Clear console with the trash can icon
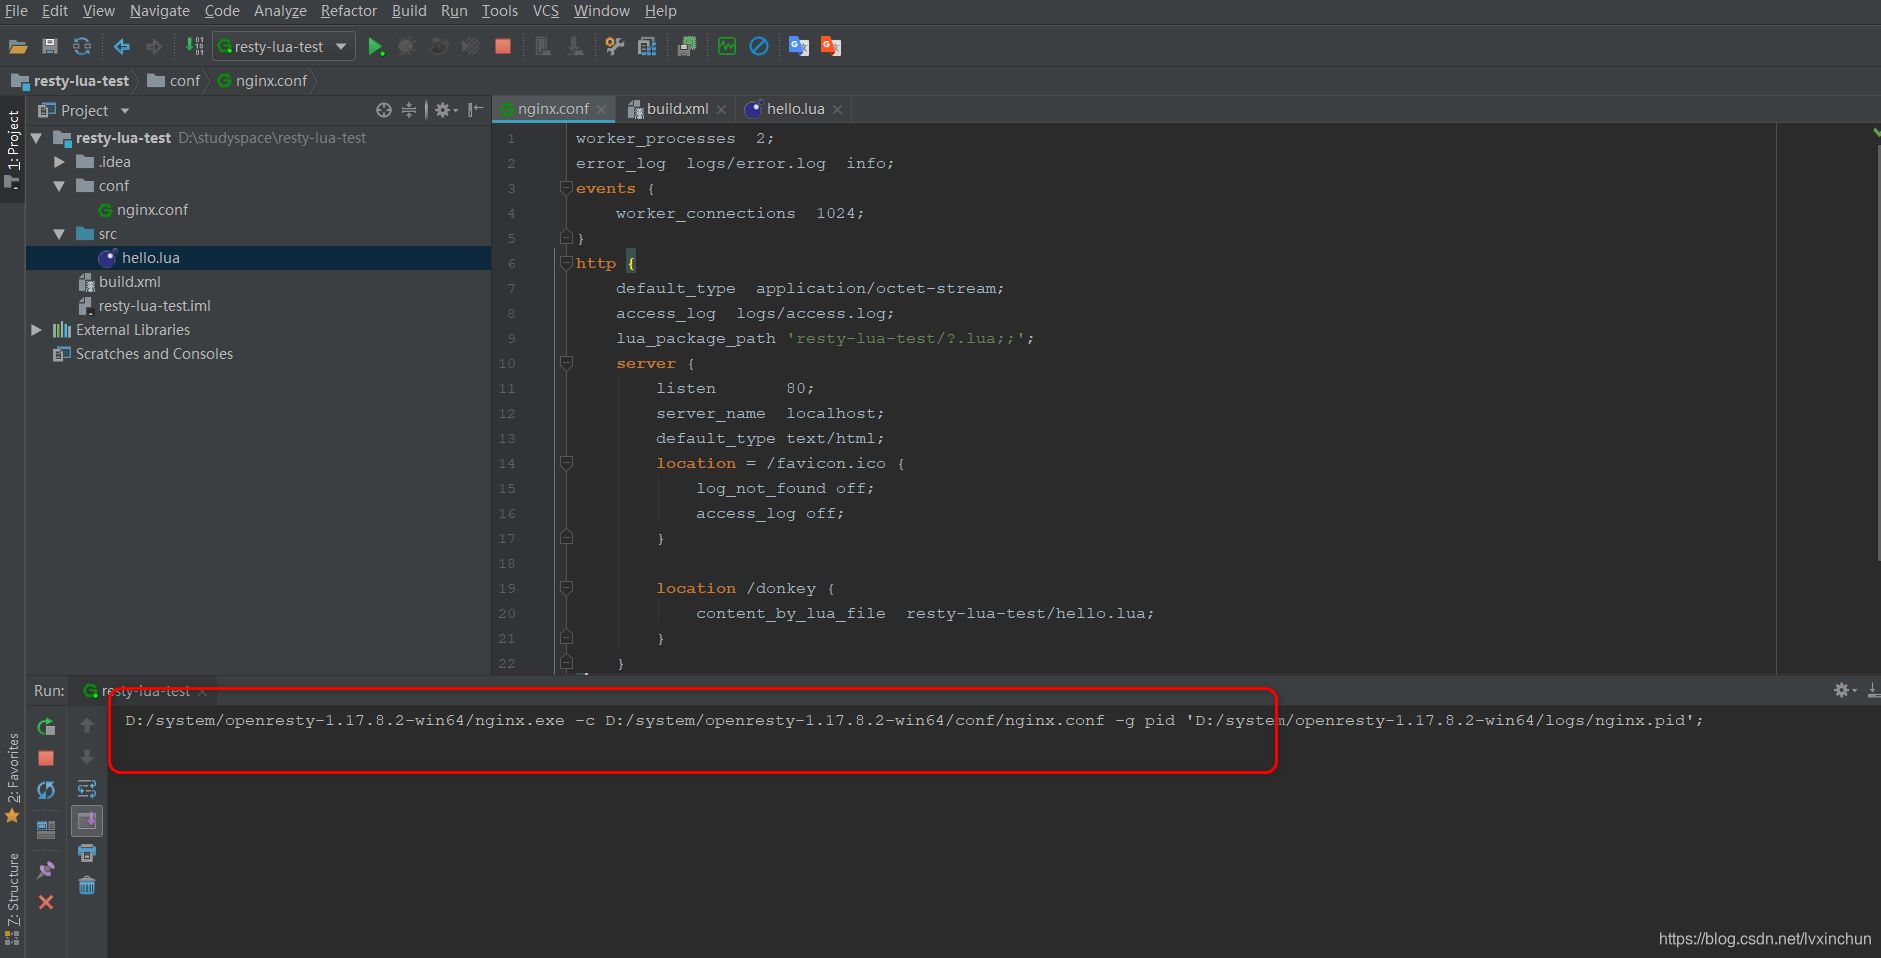Screen dimensions: 1881x958 (x=87, y=885)
